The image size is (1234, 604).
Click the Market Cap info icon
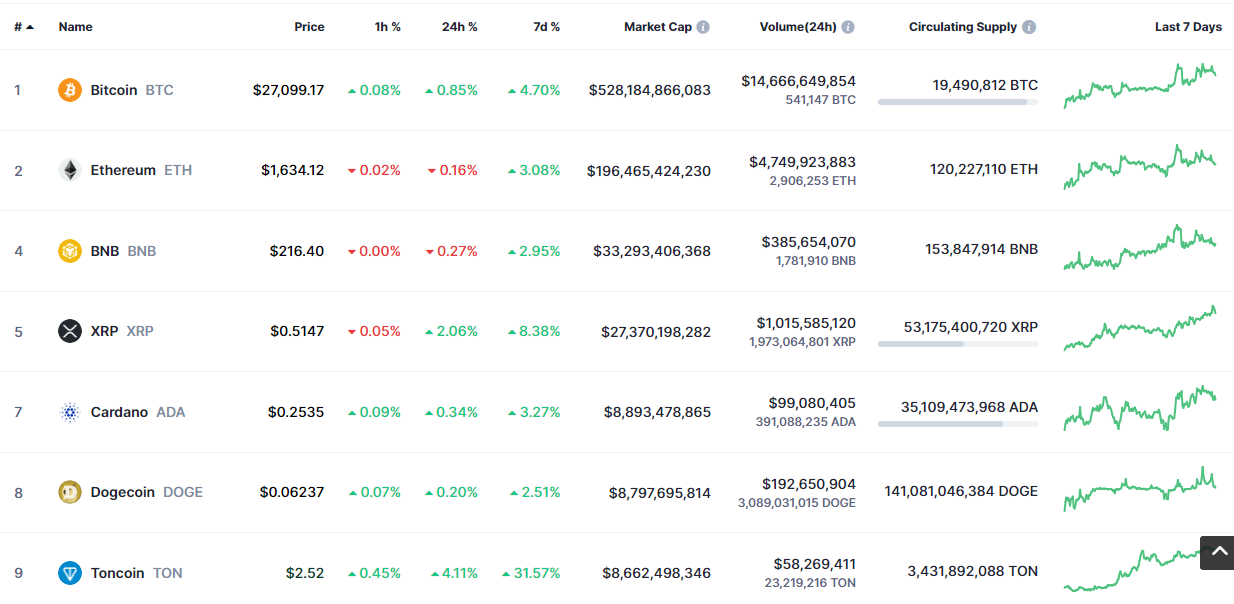click(703, 27)
